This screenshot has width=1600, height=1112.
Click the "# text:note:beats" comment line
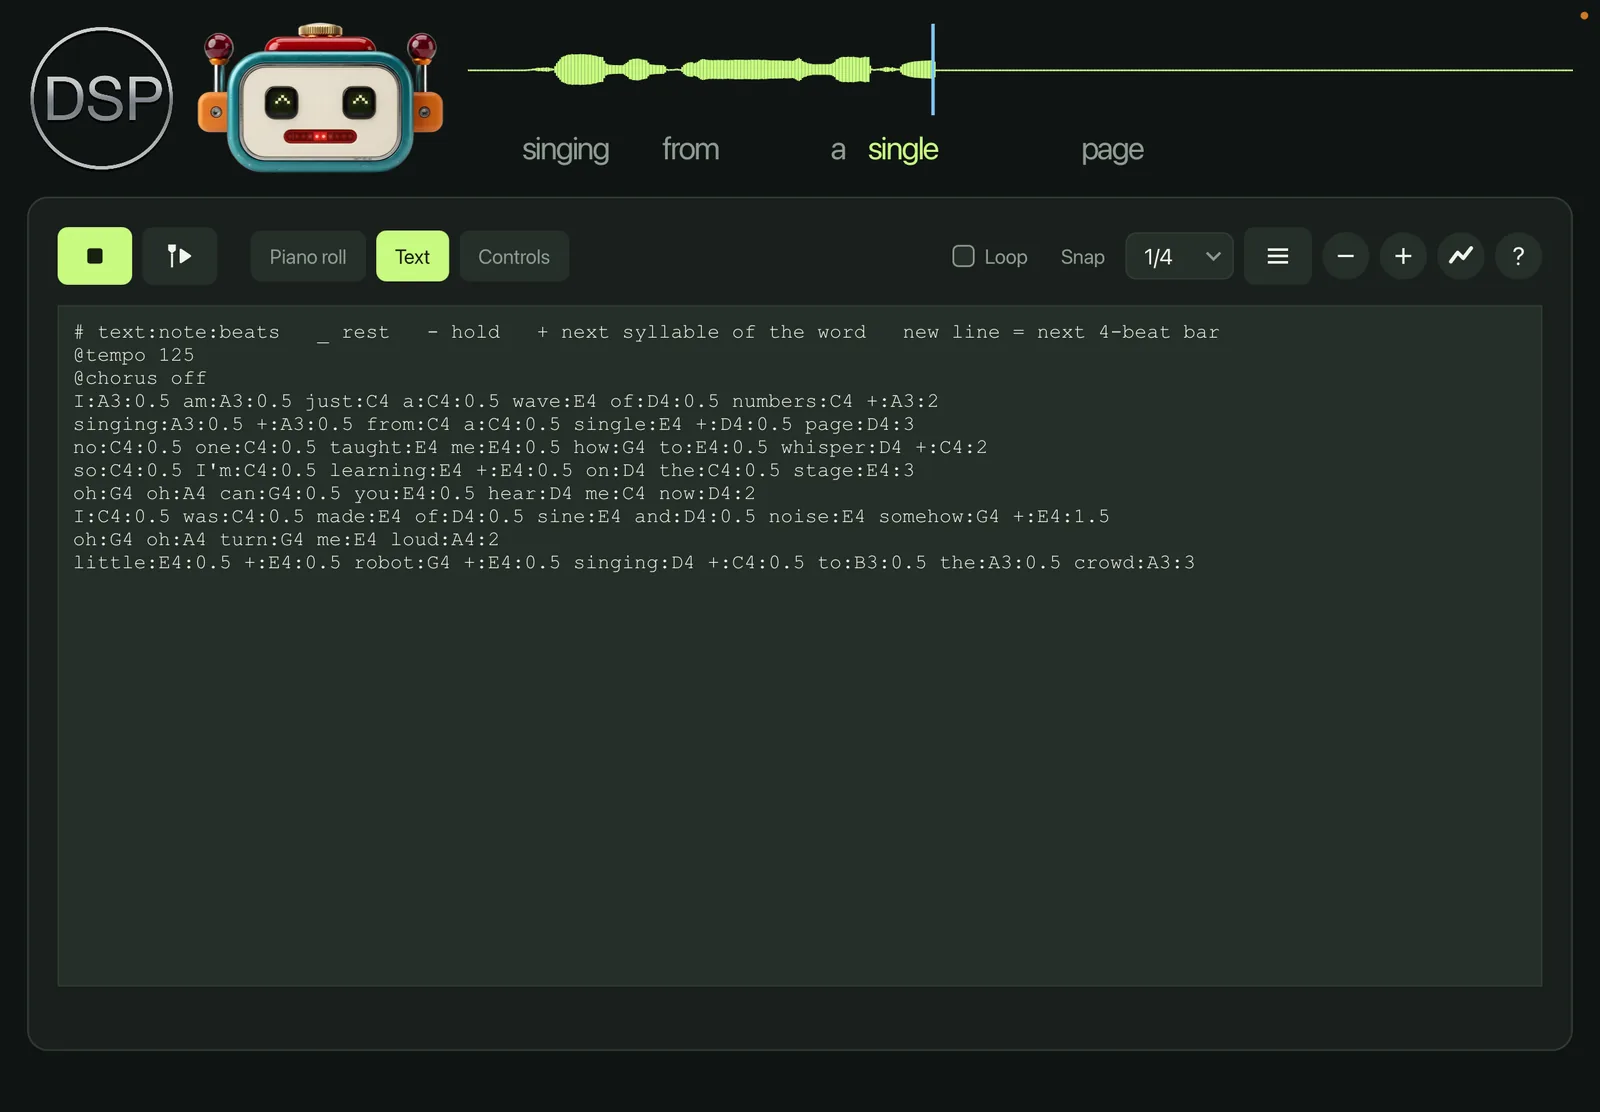pos(646,332)
